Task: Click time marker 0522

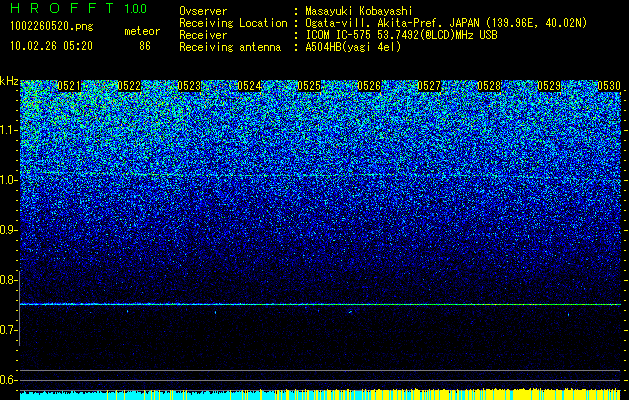Action: tap(129, 86)
